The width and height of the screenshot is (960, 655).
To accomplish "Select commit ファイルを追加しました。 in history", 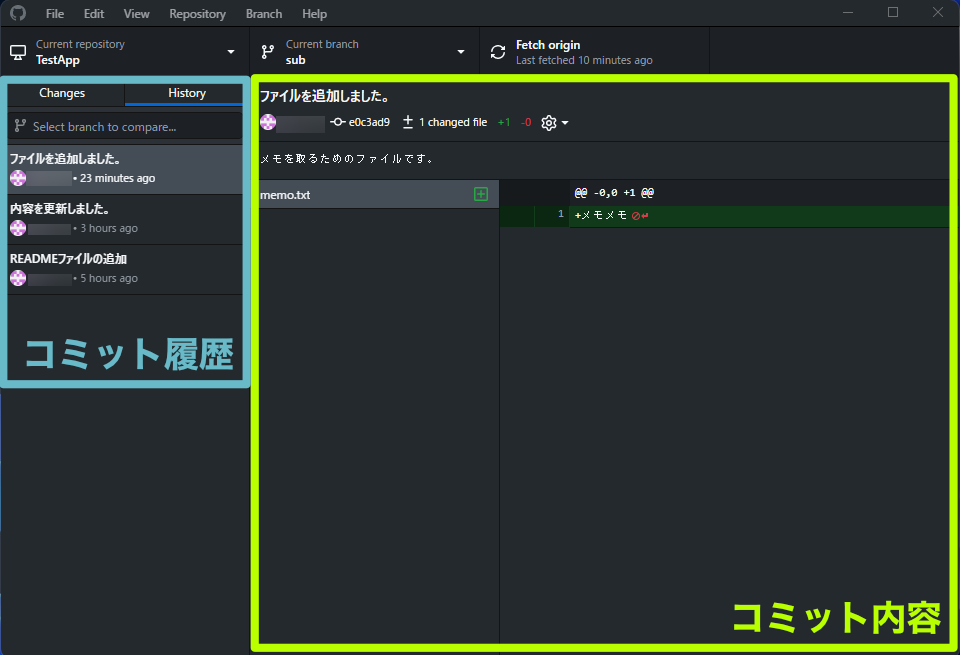I will coord(125,170).
